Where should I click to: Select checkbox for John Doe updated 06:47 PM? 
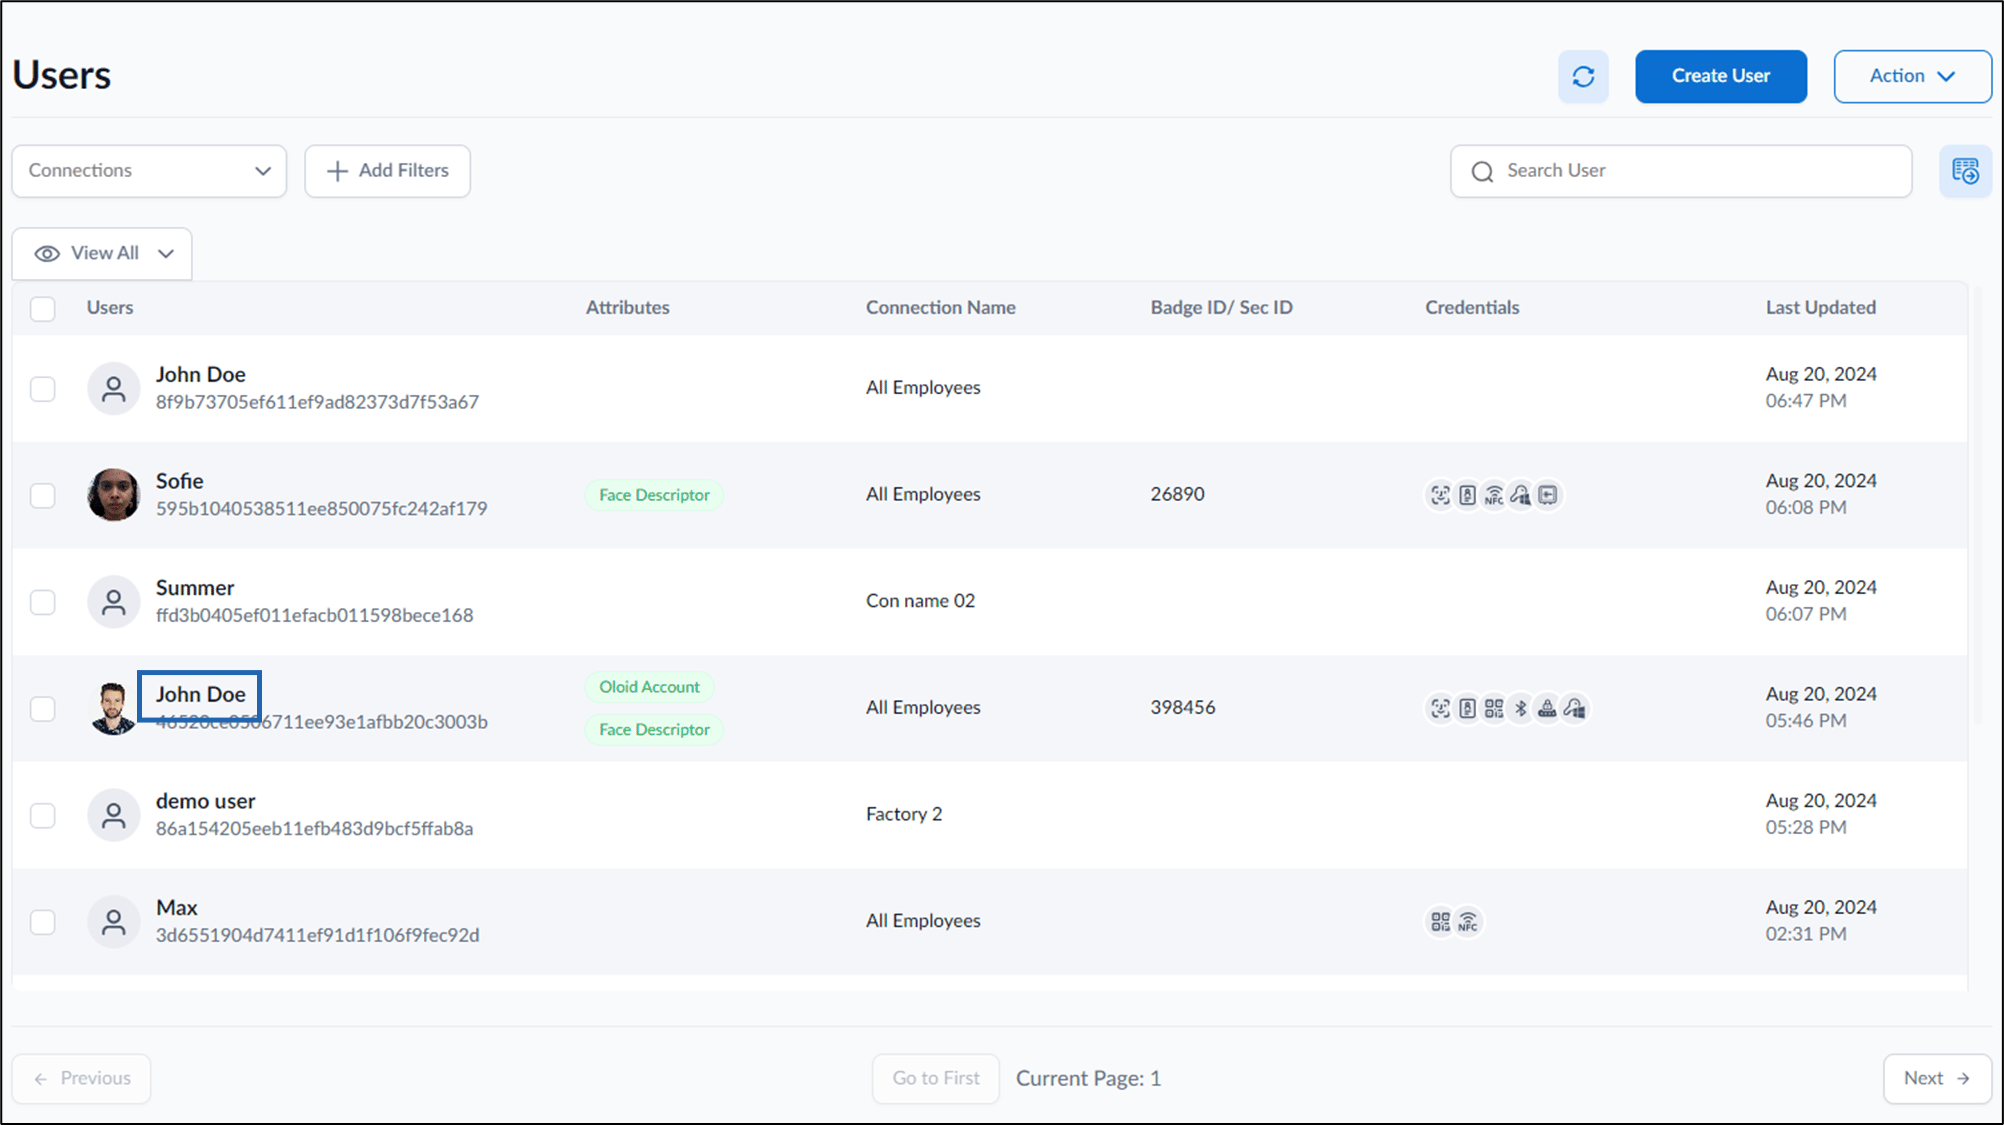coord(43,388)
